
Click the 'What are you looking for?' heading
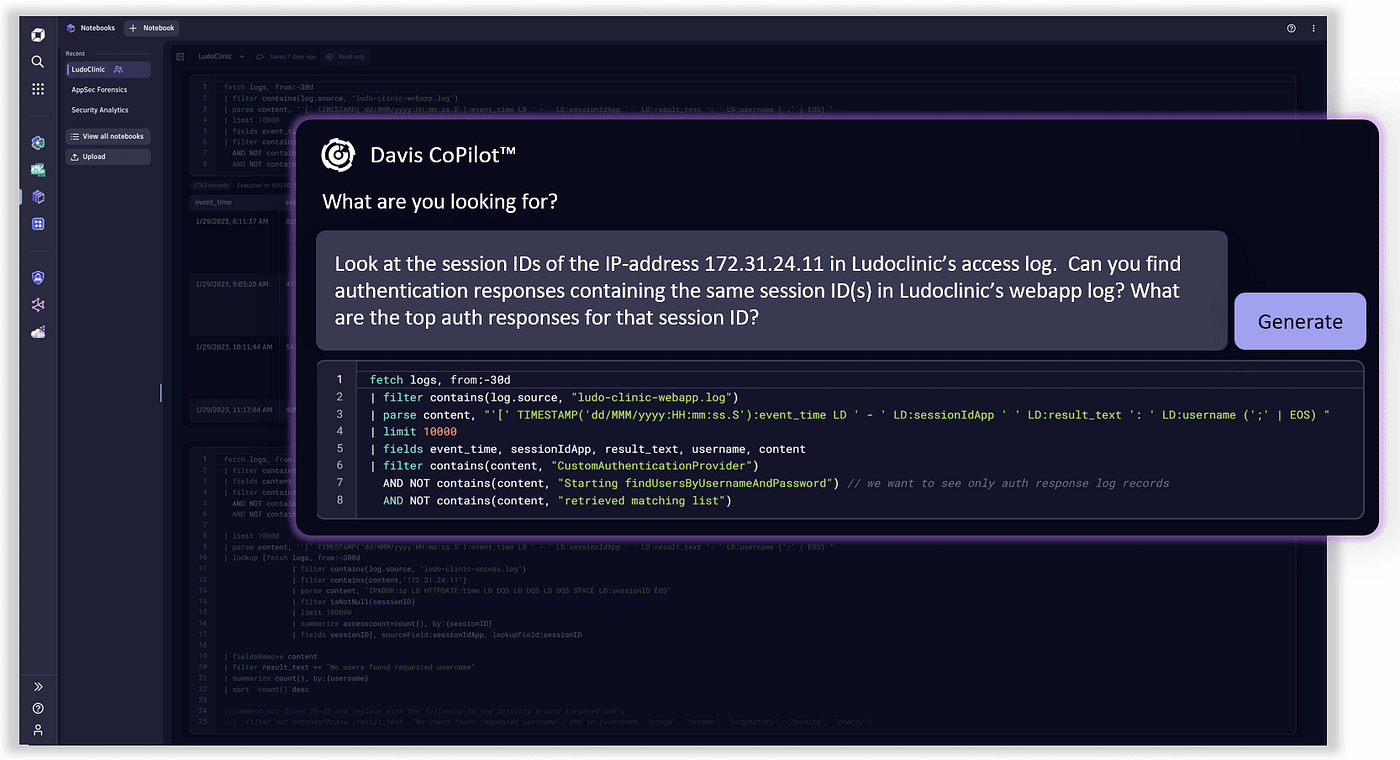pos(440,202)
